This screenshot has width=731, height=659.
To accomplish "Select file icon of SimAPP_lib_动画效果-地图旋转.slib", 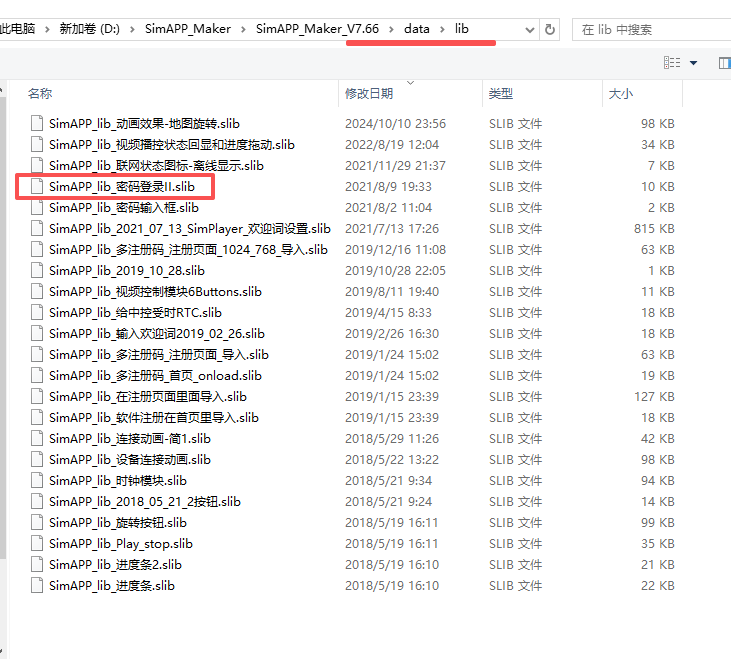I will [x=38, y=124].
